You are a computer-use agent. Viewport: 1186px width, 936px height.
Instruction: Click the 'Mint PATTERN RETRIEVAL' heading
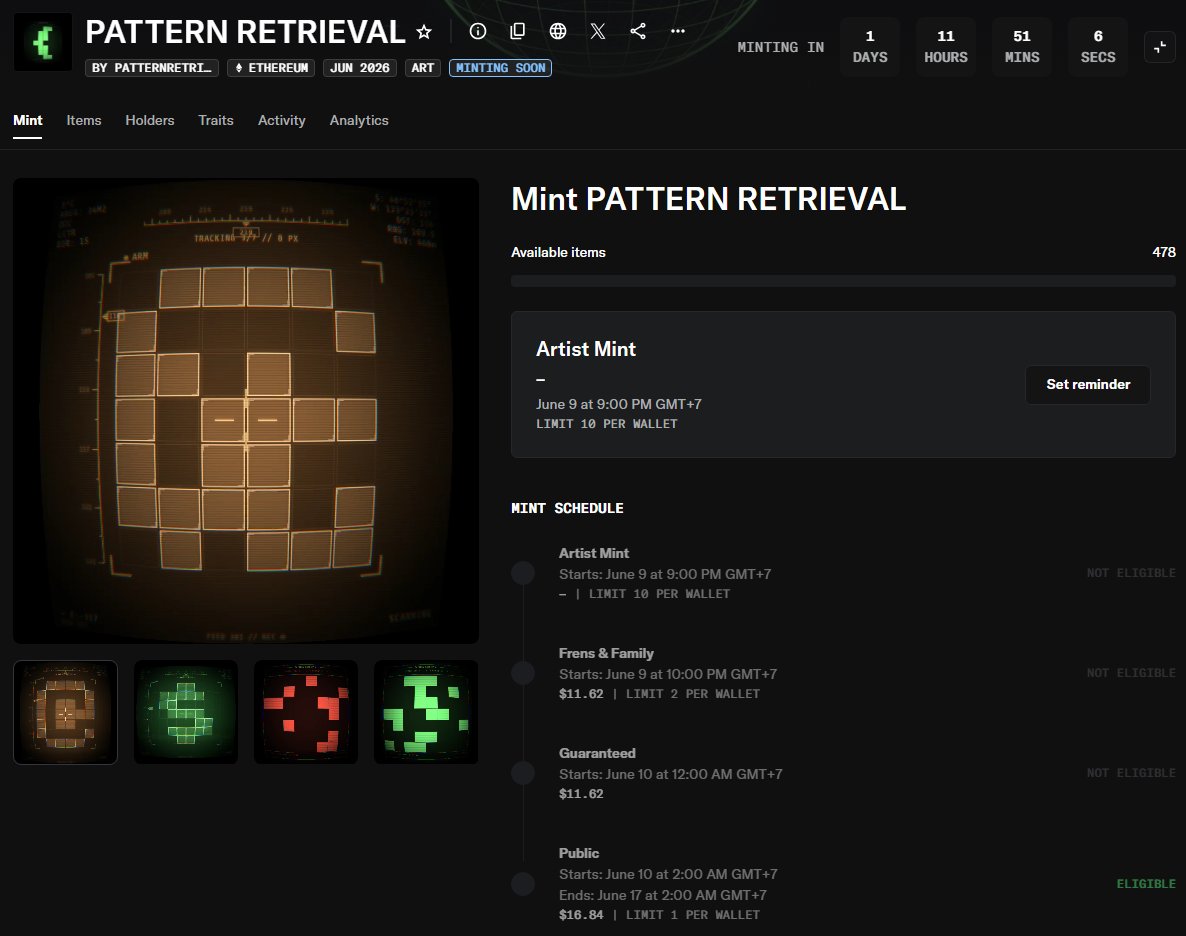pyautogui.click(x=709, y=199)
